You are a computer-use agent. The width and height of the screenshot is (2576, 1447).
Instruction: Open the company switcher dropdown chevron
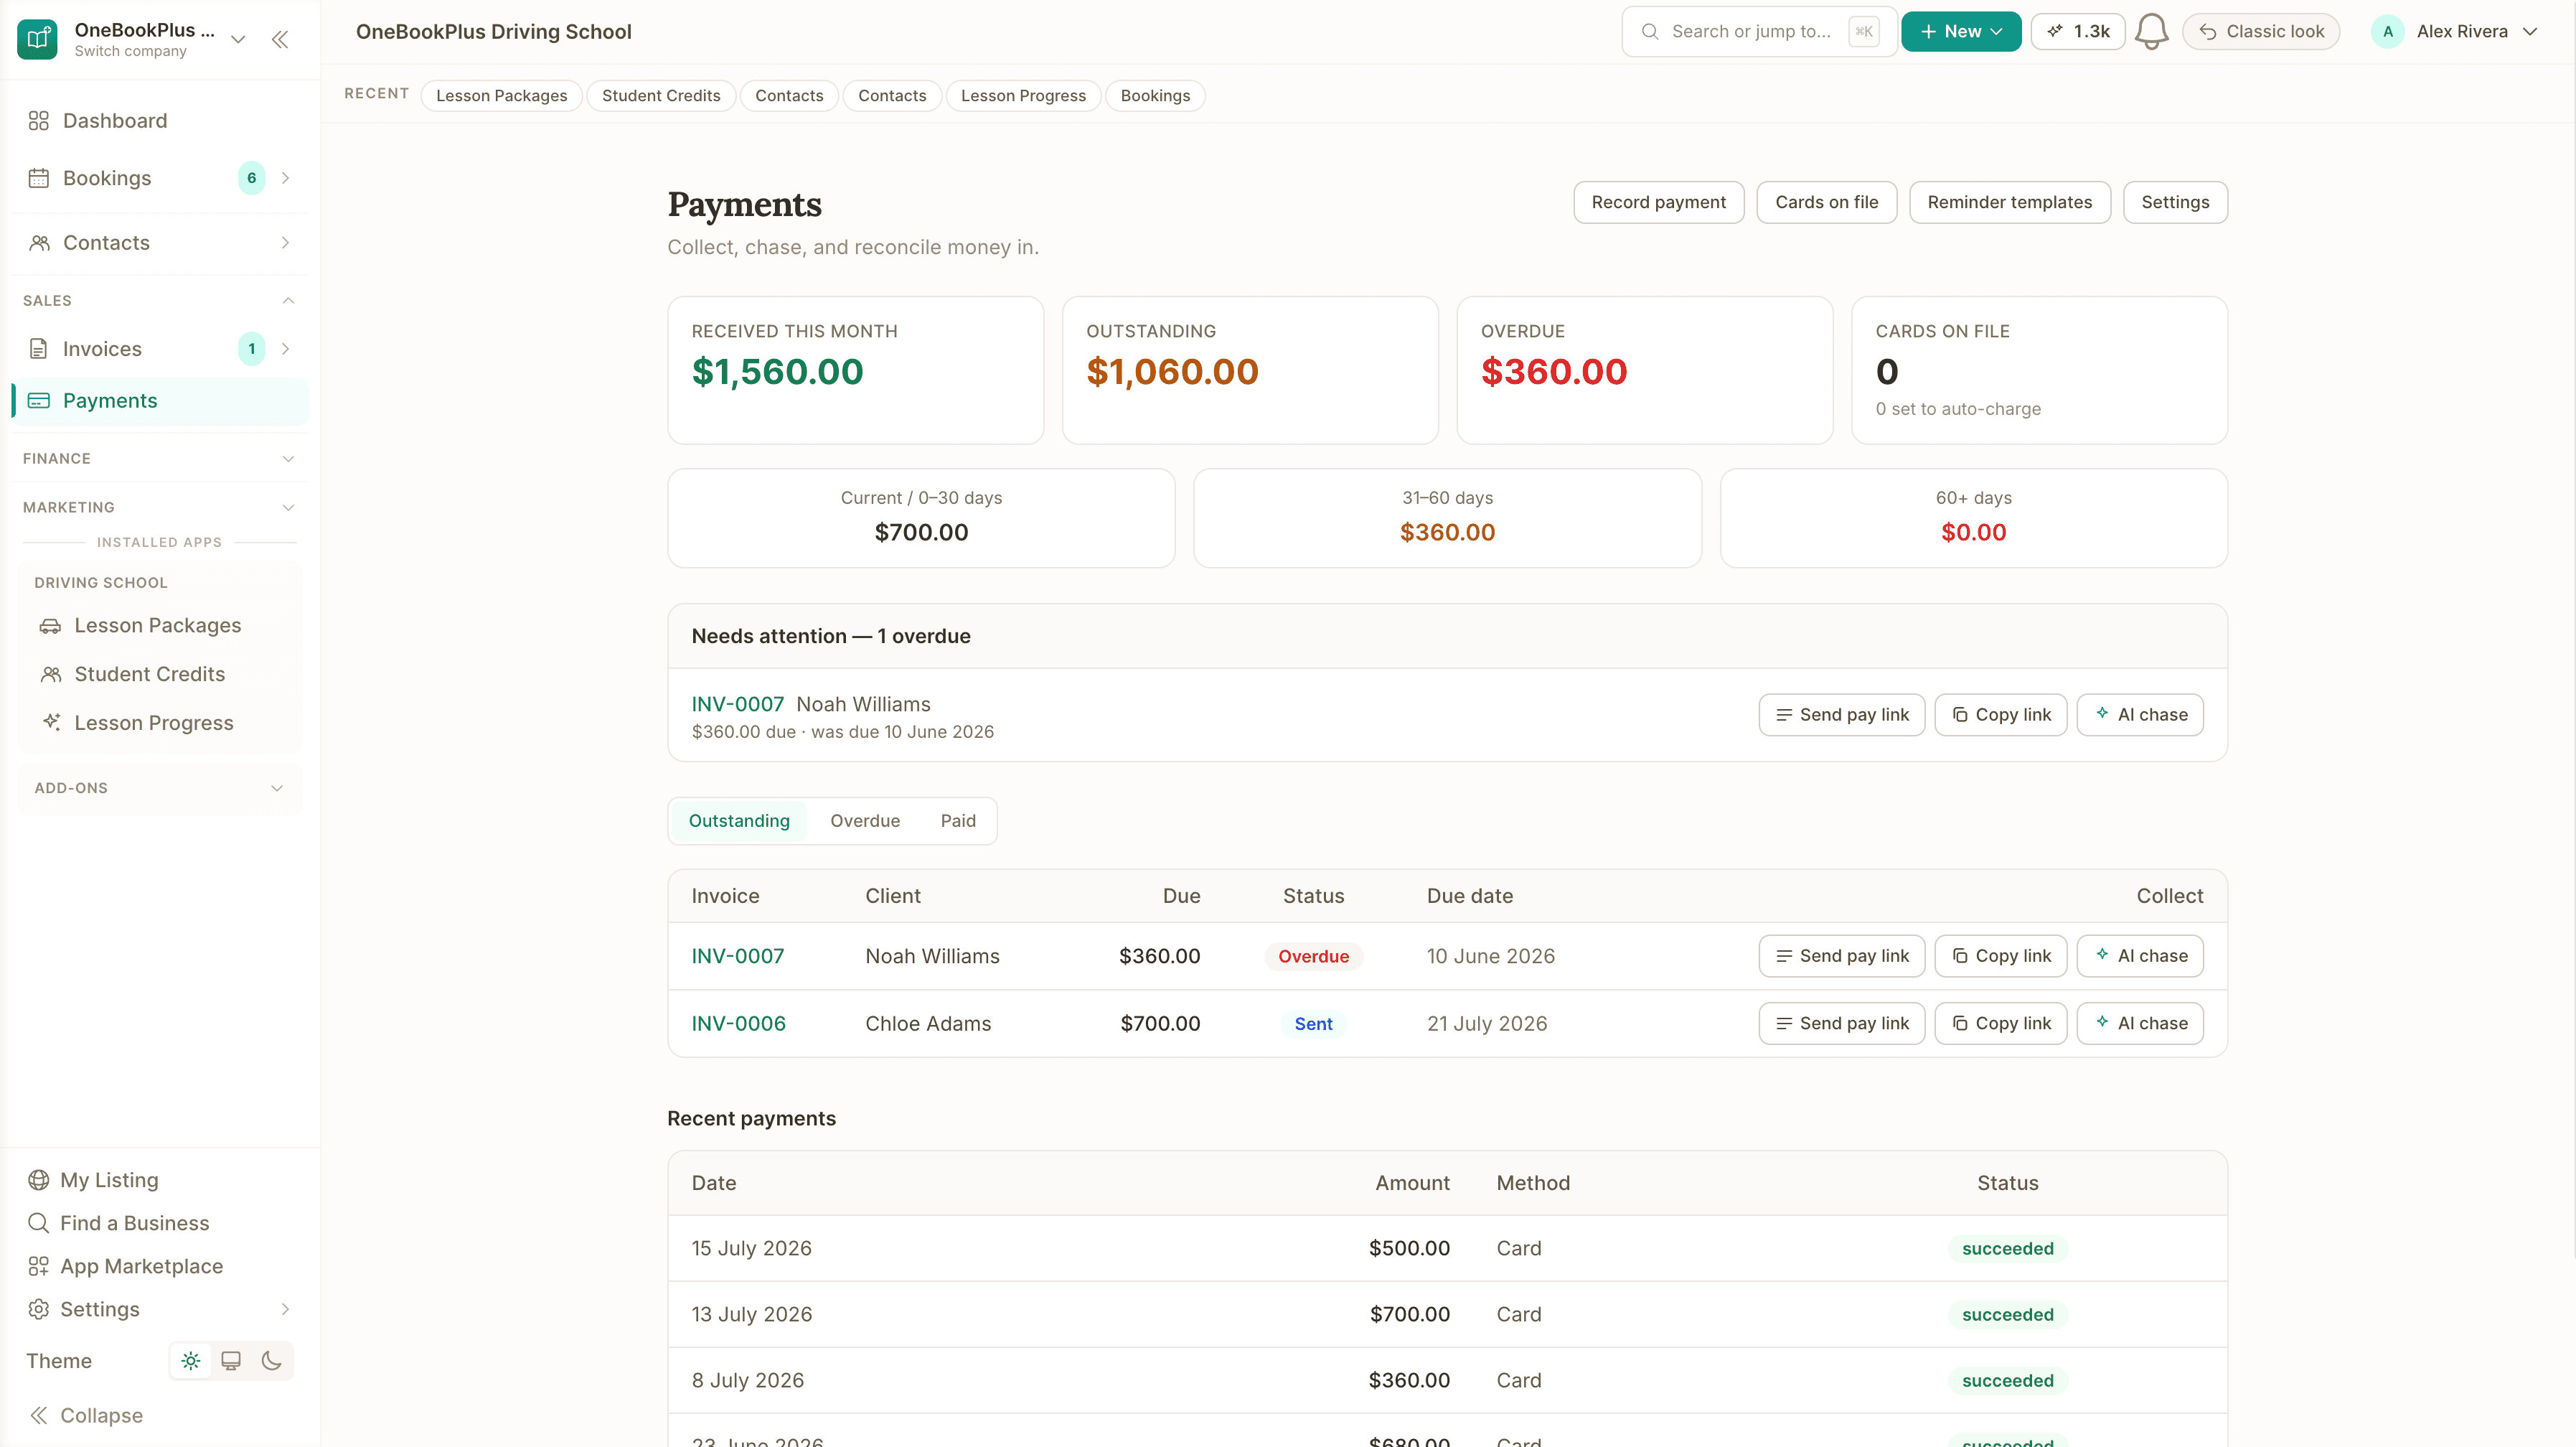pos(238,39)
